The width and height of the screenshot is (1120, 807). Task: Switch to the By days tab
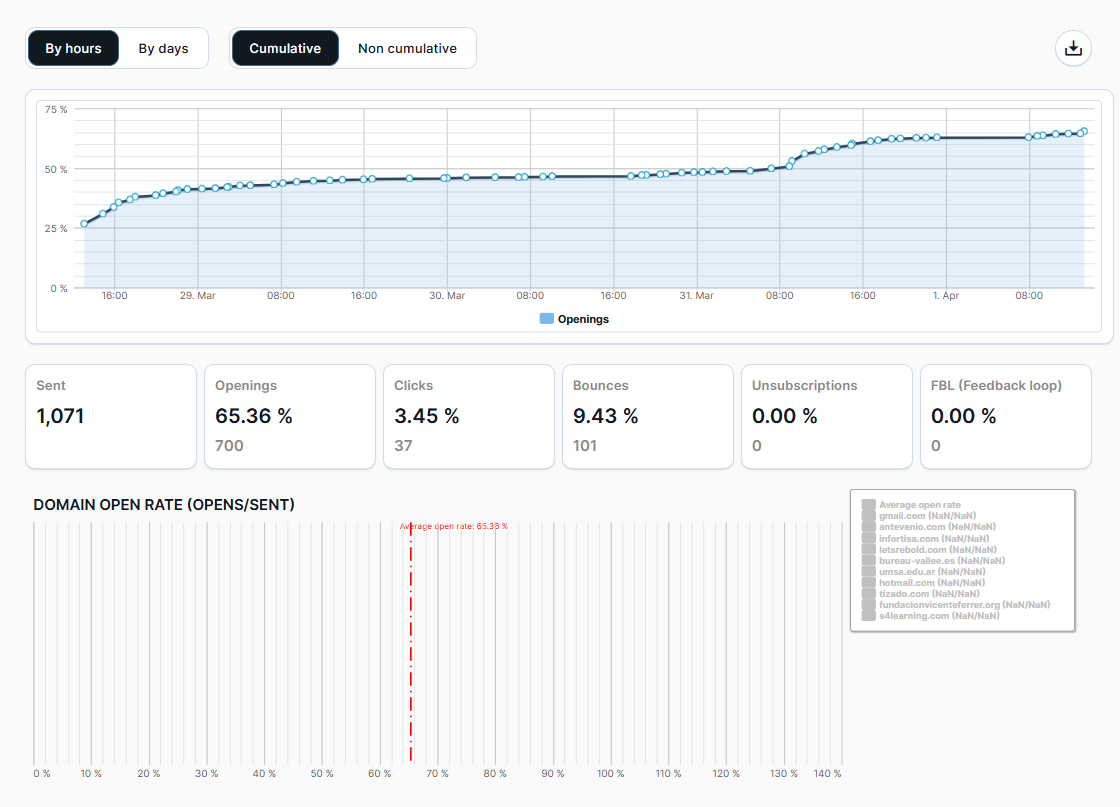163,48
